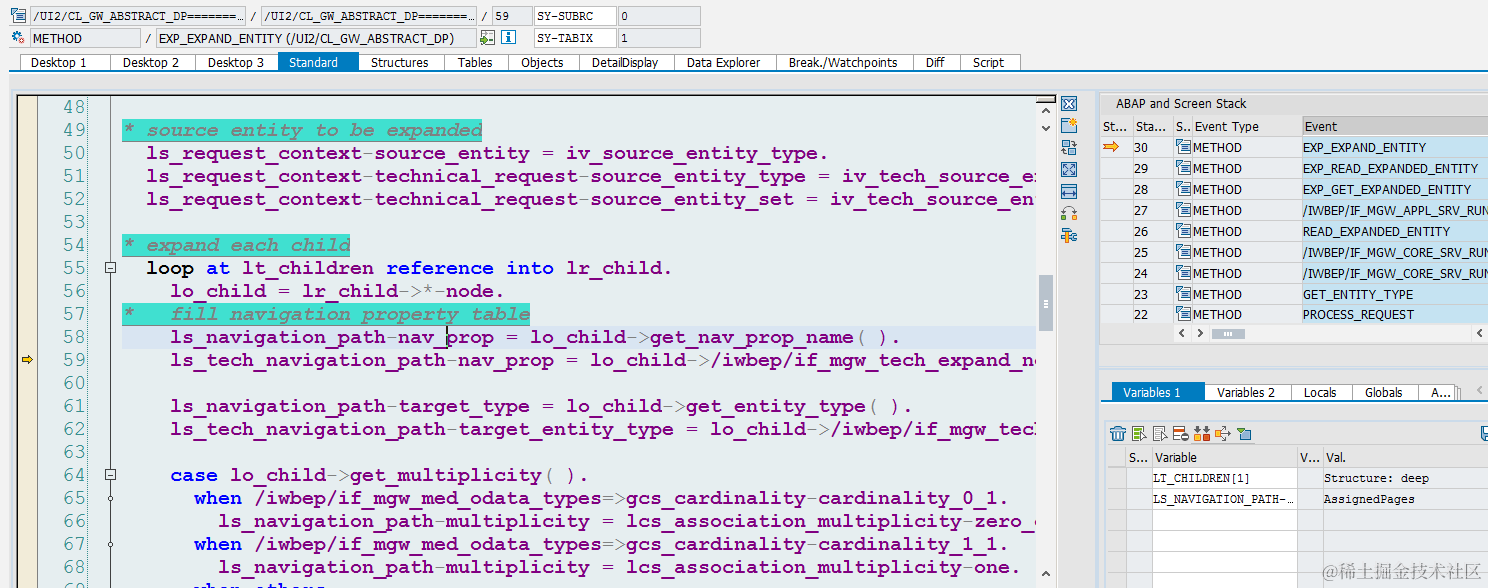
Task: Click the maximize horizontally double-arrow icon
Action: click(x=1069, y=192)
